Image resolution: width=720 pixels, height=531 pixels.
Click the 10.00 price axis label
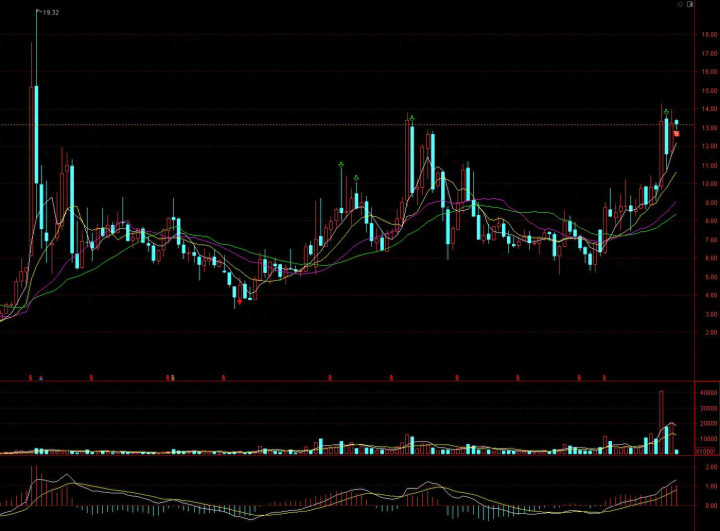(709, 184)
